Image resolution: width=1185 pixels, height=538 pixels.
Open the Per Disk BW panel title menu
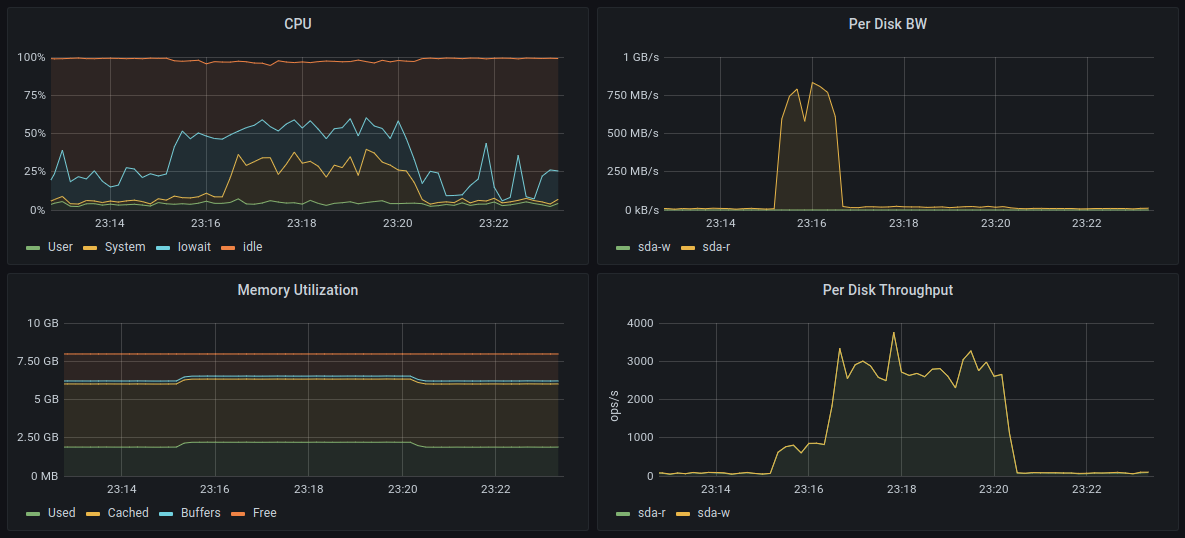click(887, 23)
